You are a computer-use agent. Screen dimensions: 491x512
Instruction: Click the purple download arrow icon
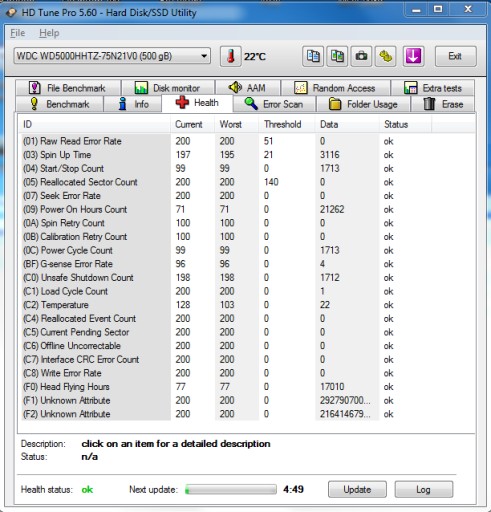(x=413, y=56)
